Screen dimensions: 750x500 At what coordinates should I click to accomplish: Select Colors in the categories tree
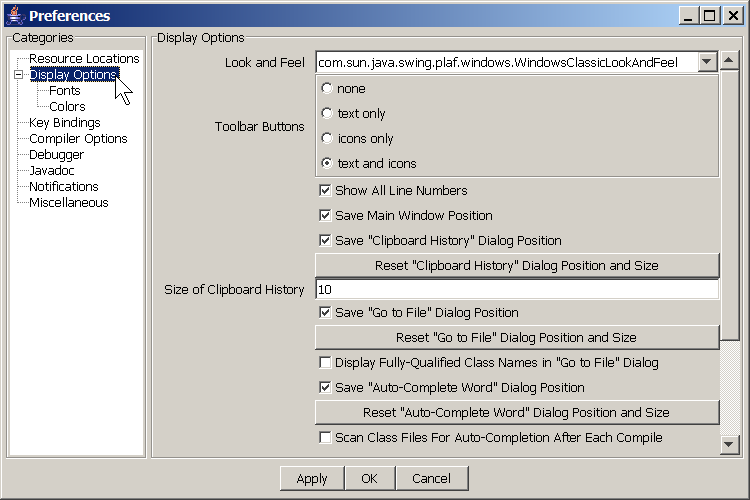67,107
